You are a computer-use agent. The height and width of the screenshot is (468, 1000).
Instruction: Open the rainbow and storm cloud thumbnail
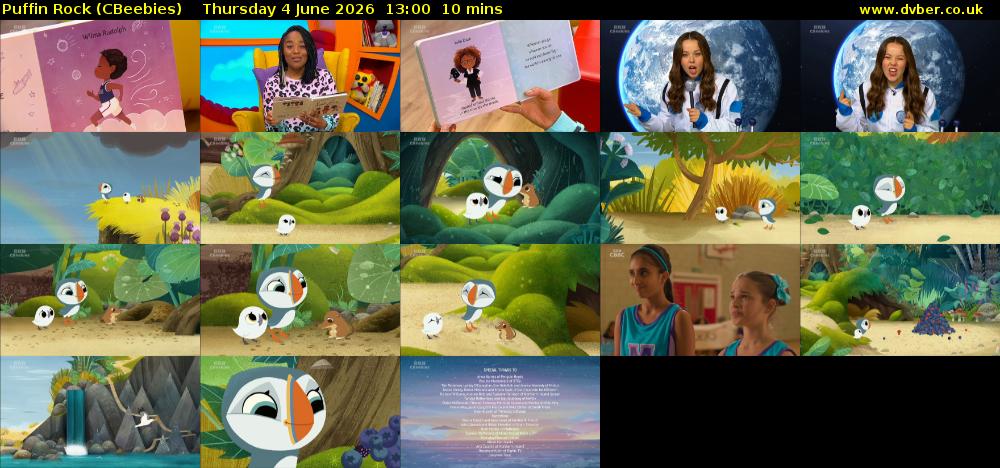coord(99,188)
